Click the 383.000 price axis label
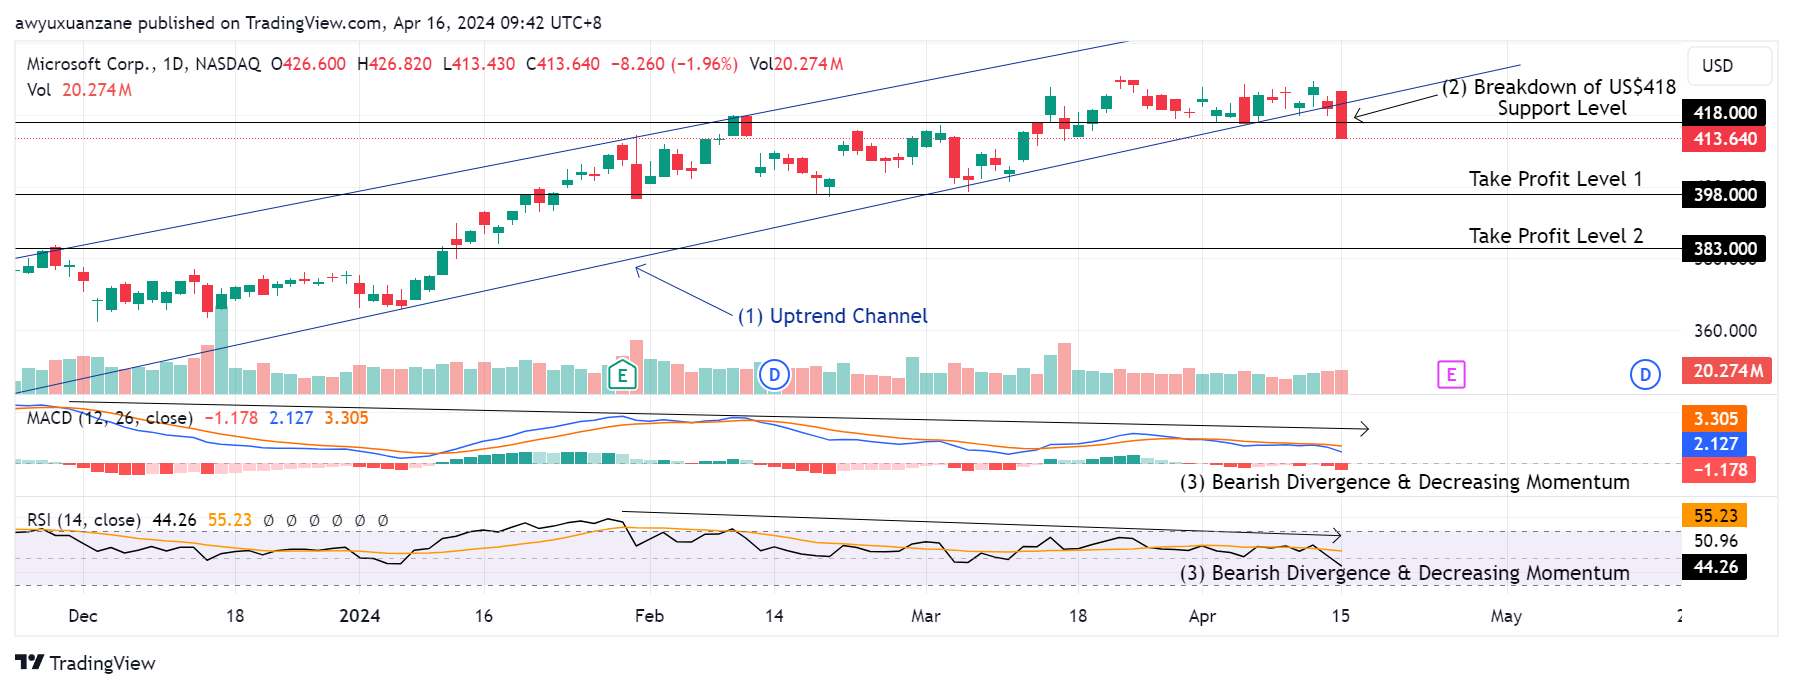The width and height of the screenshot is (1793, 689). point(1724,249)
